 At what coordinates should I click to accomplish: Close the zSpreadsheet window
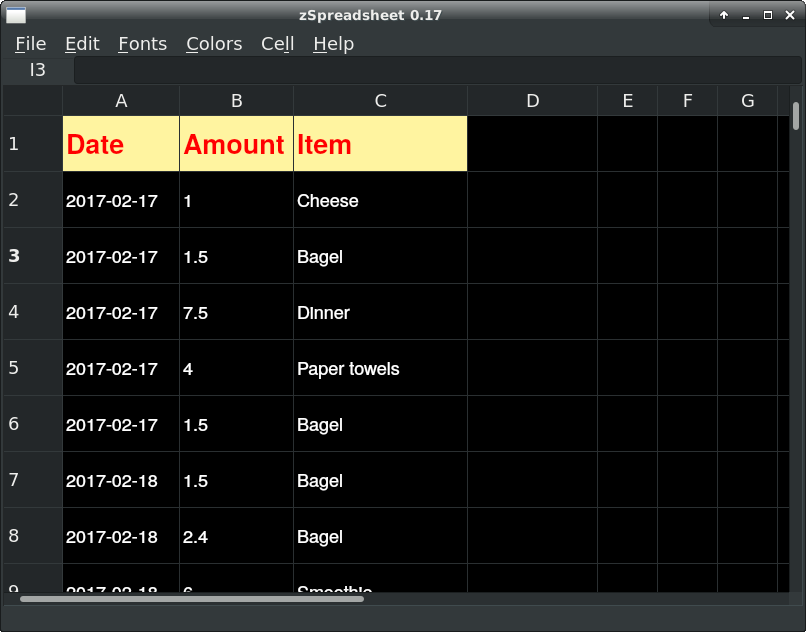coord(790,15)
